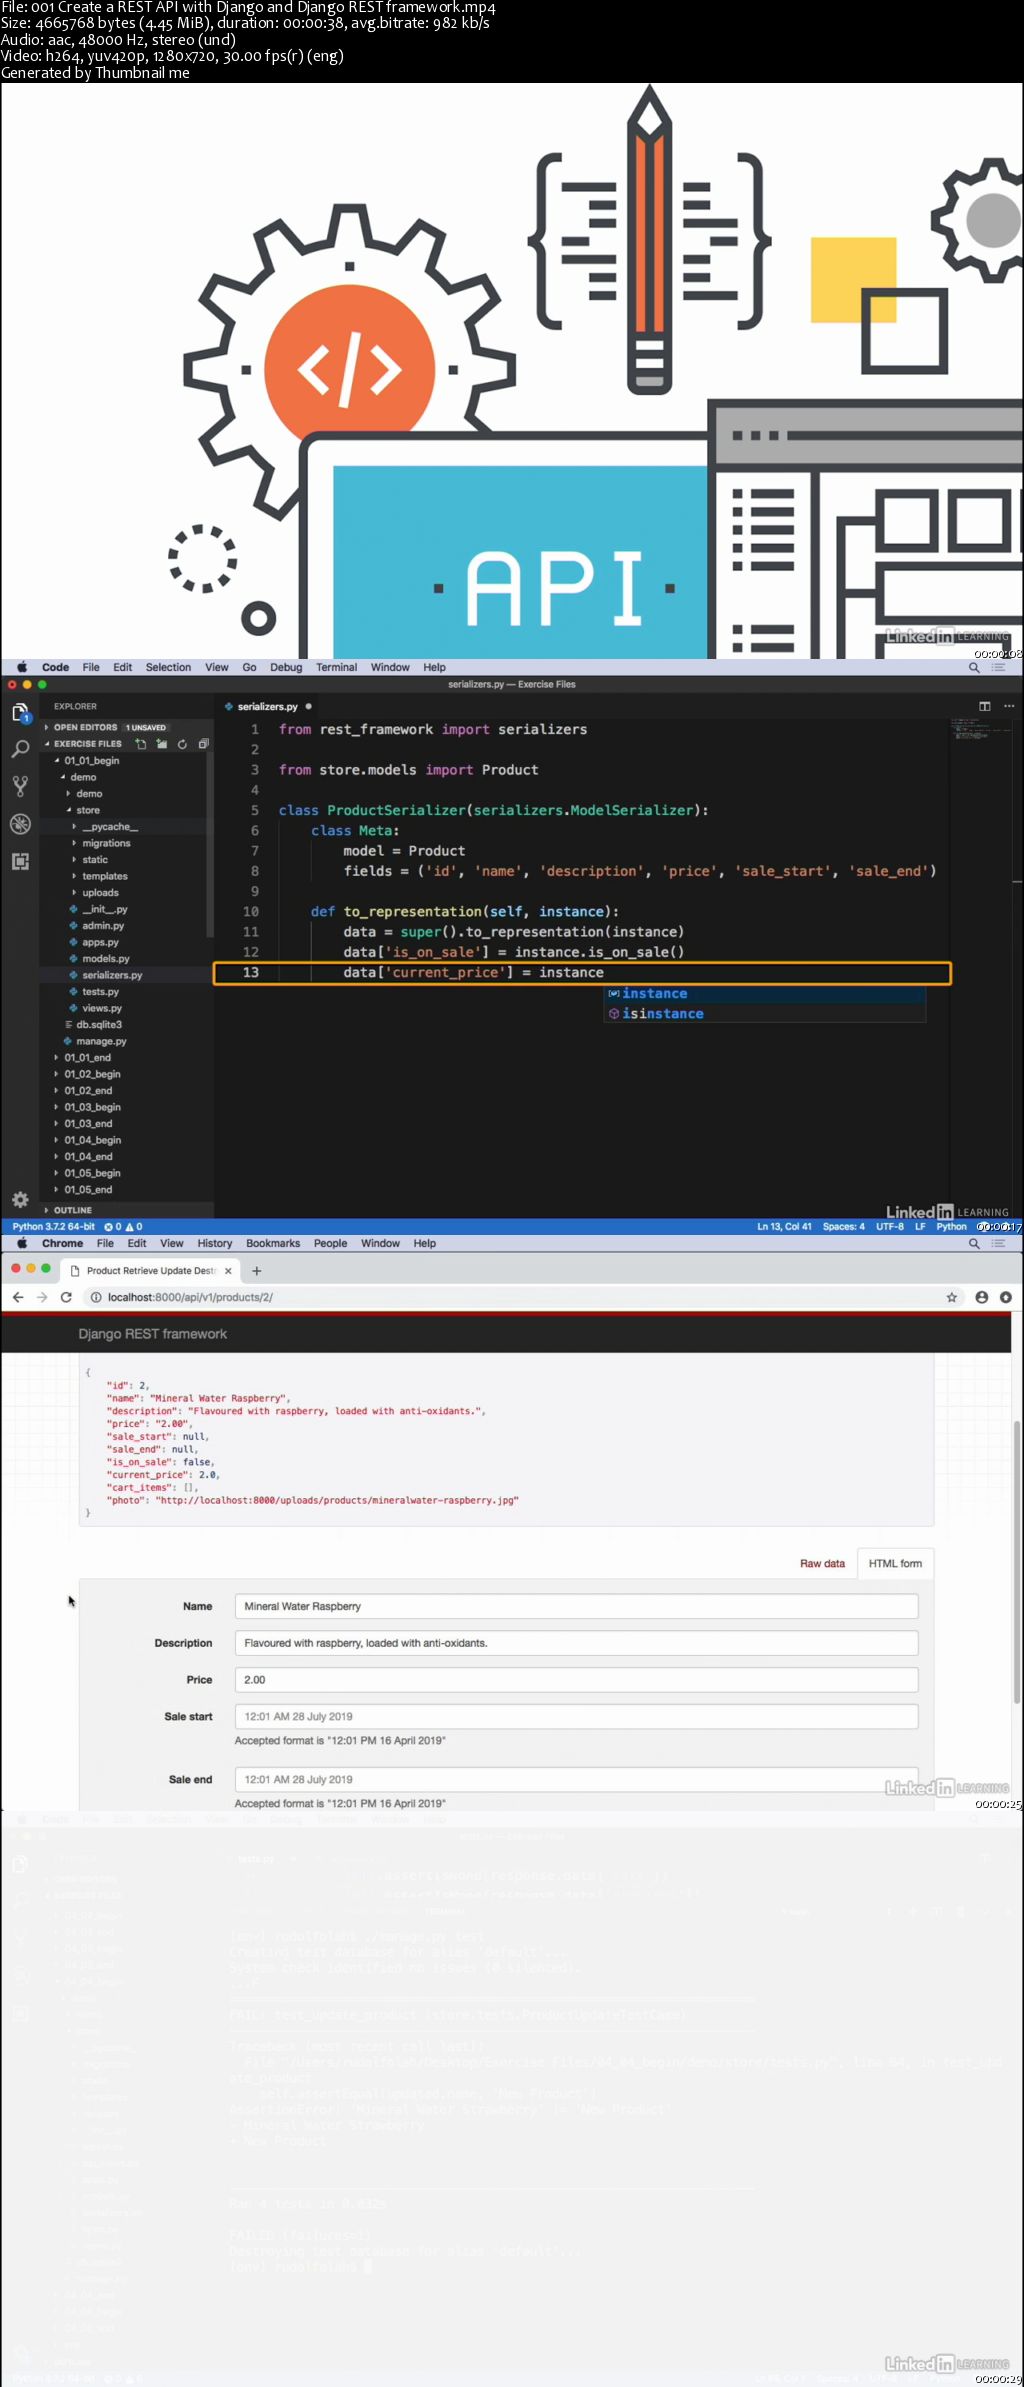Reload the Chrome page
This screenshot has width=1024, height=2387.
pyautogui.click(x=66, y=1297)
